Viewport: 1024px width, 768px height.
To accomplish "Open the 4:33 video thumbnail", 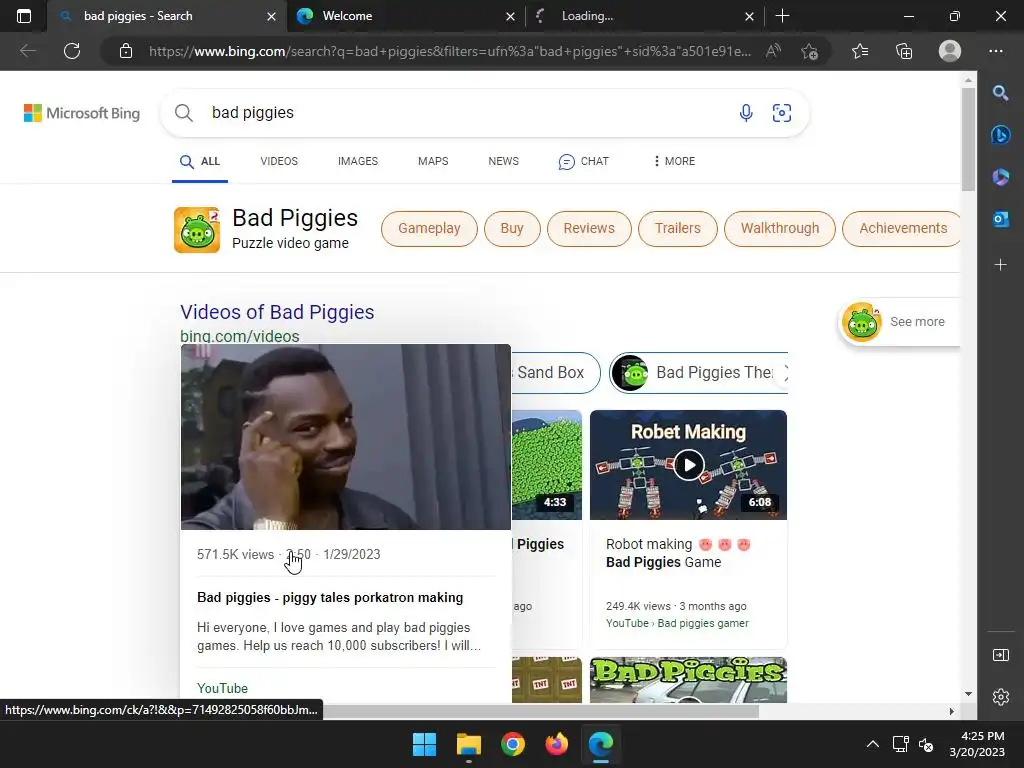I will 547,465.
